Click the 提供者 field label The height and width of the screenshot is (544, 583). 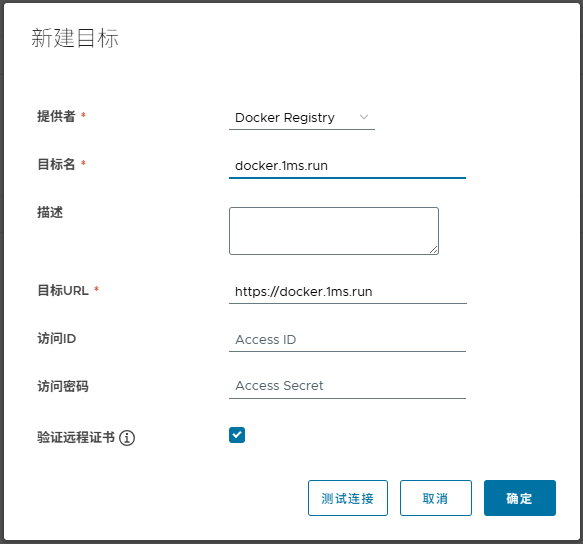(56, 116)
